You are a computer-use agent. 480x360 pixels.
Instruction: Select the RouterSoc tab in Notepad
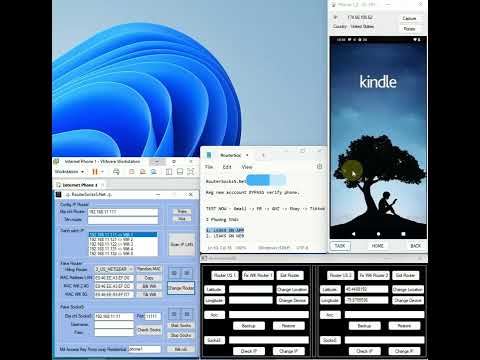pyautogui.click(x=230, y=155)
